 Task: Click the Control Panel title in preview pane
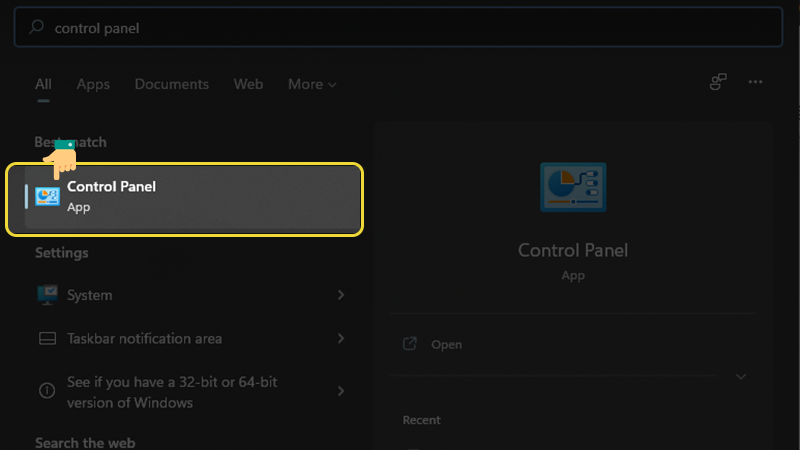(573, 250)
